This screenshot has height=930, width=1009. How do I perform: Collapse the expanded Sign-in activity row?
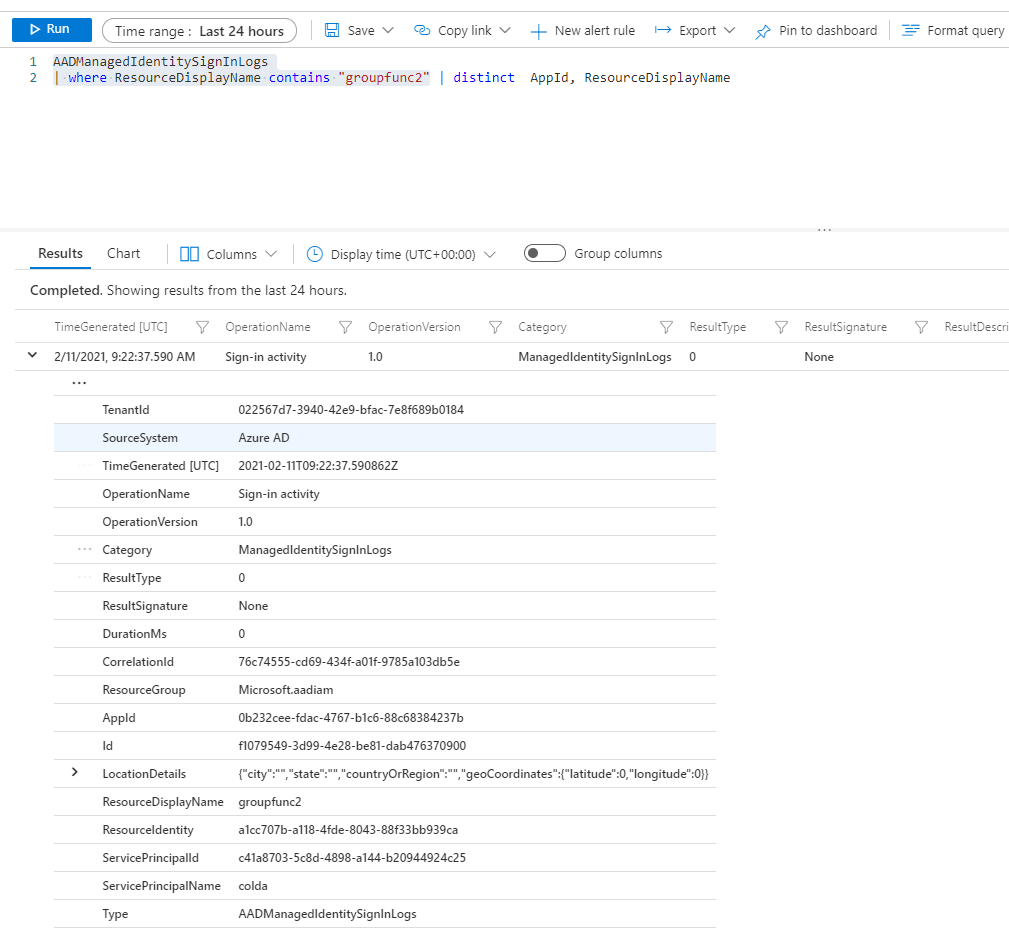click(33, 356)
